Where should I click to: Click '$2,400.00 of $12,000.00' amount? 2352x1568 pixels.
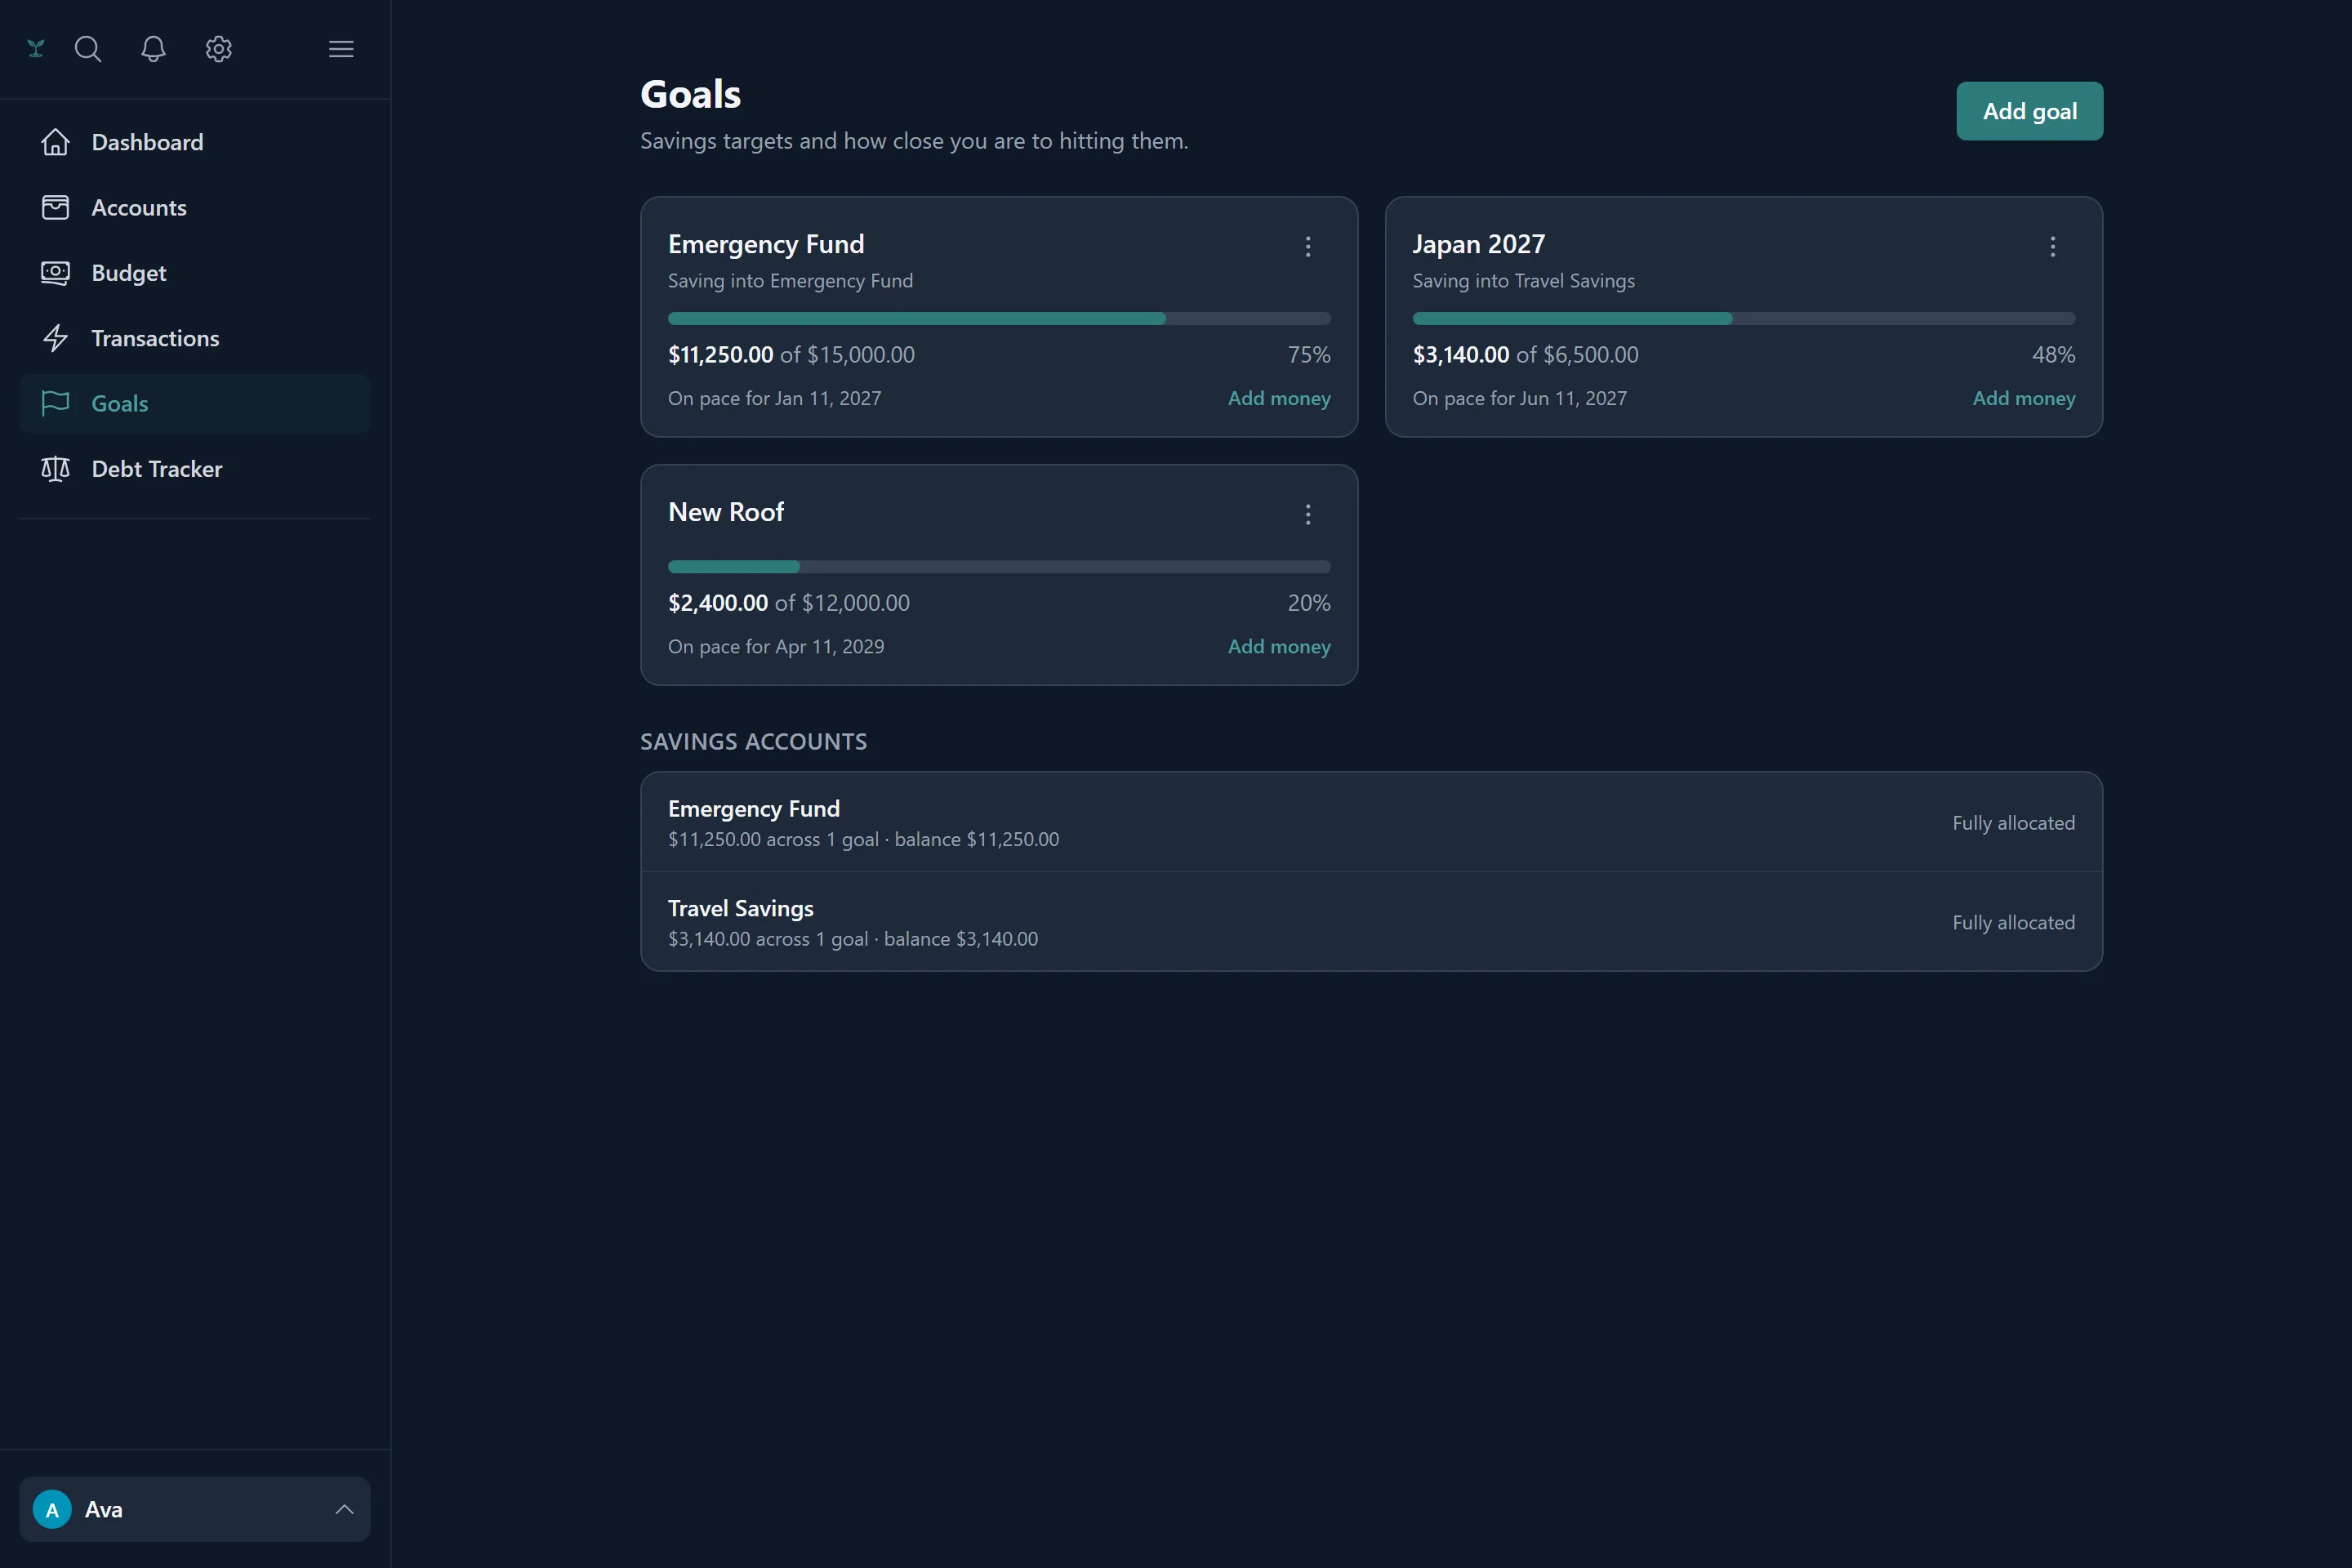click(789, 603)
